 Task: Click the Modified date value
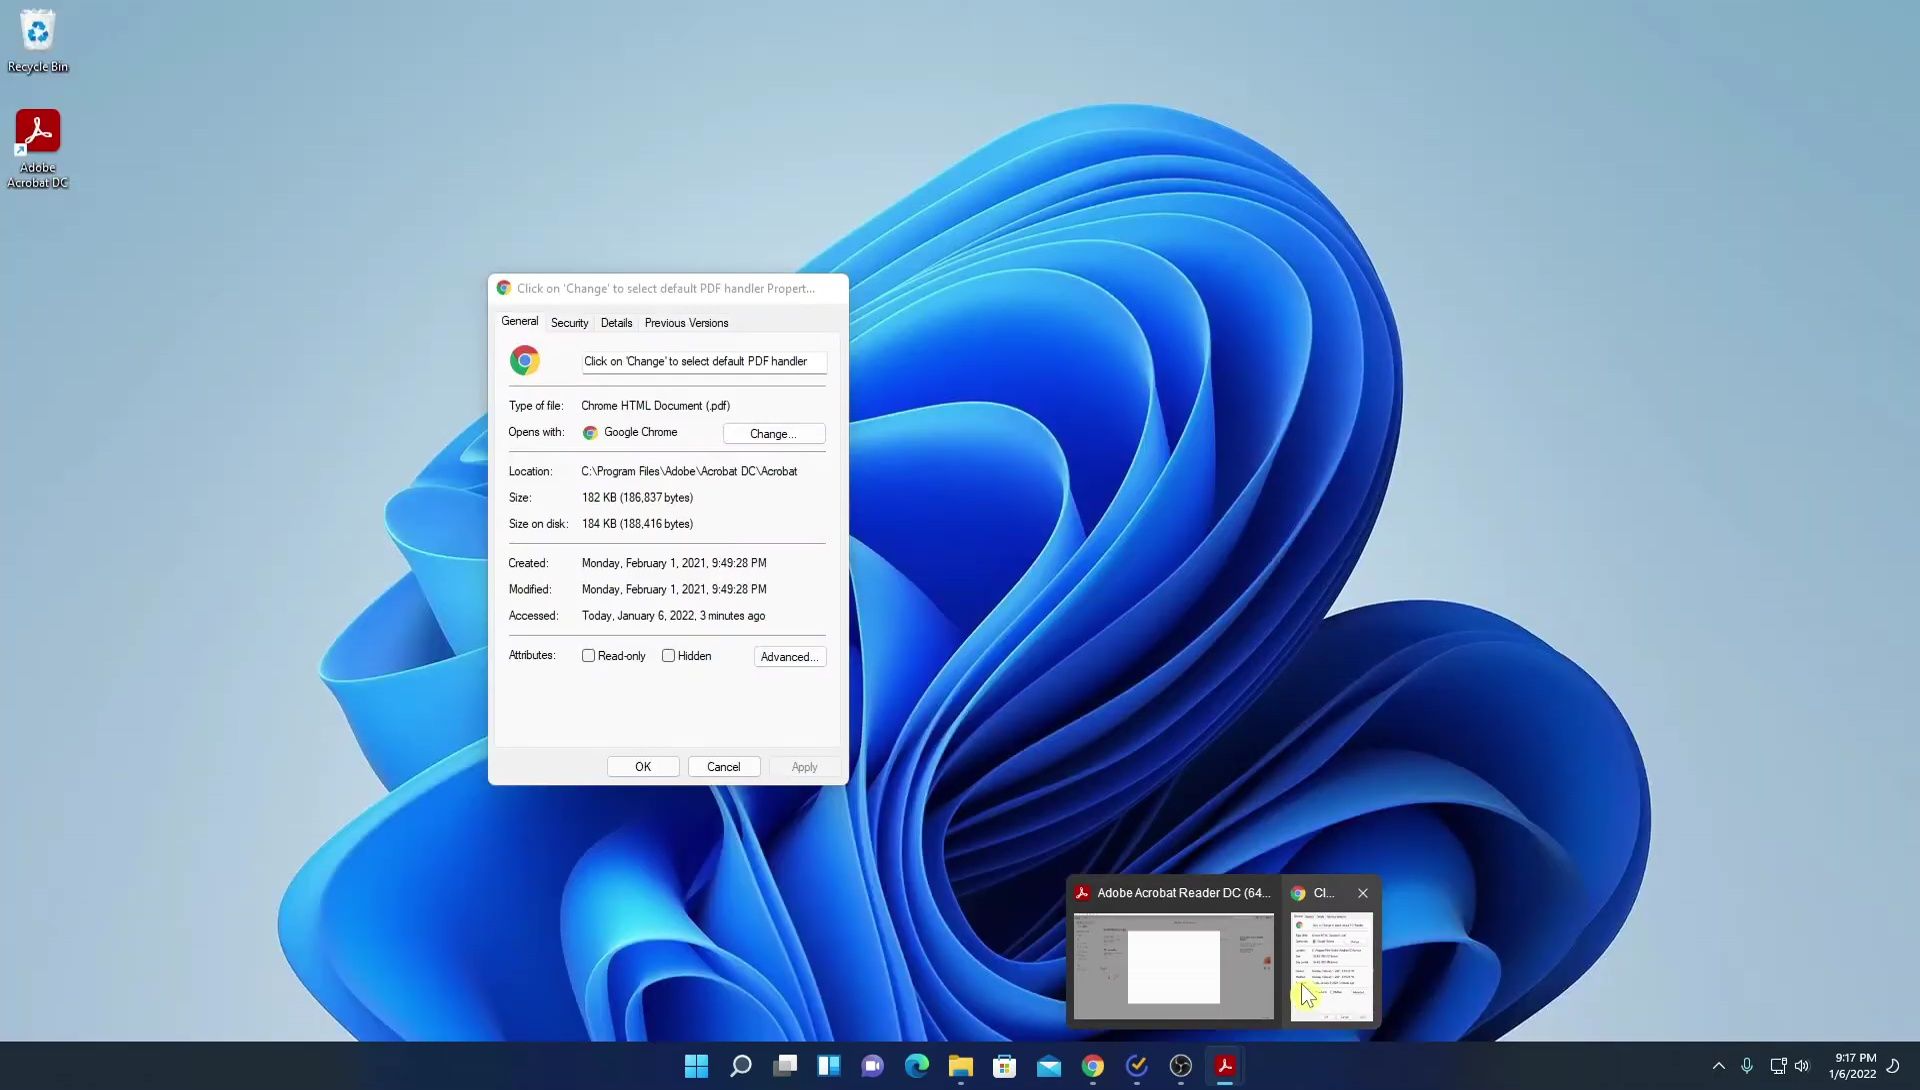674,590
